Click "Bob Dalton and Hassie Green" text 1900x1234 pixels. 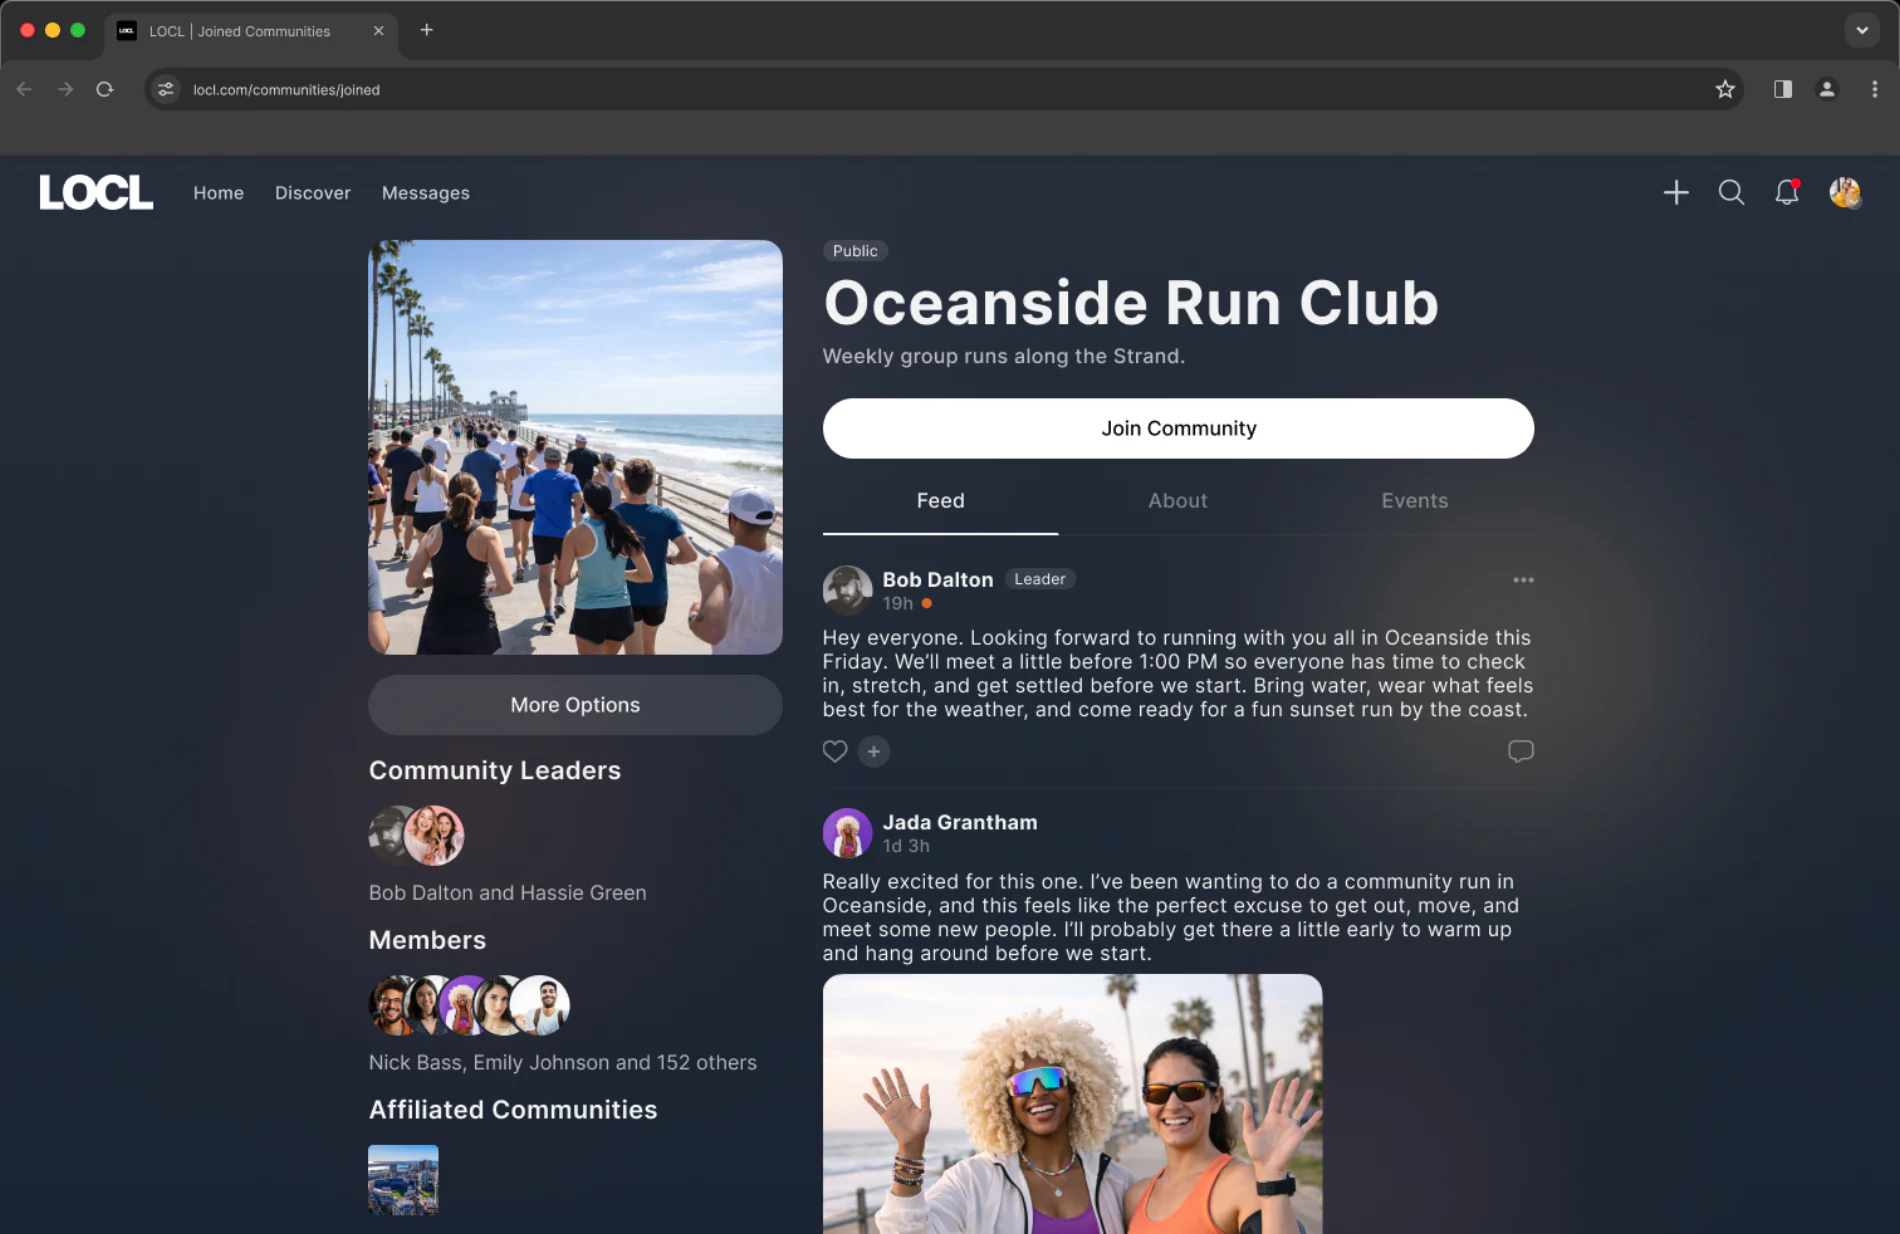[x=508, y=892]
